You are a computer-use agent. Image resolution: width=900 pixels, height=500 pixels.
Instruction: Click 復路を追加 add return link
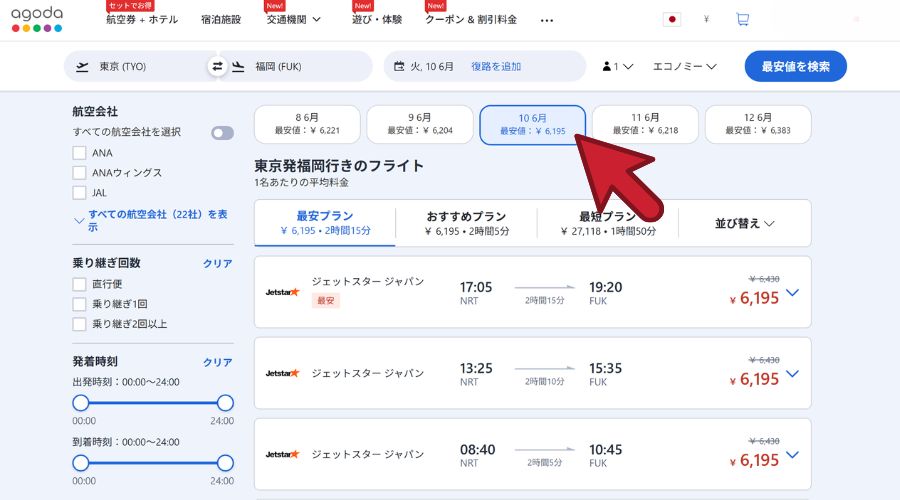coord(496,67)
